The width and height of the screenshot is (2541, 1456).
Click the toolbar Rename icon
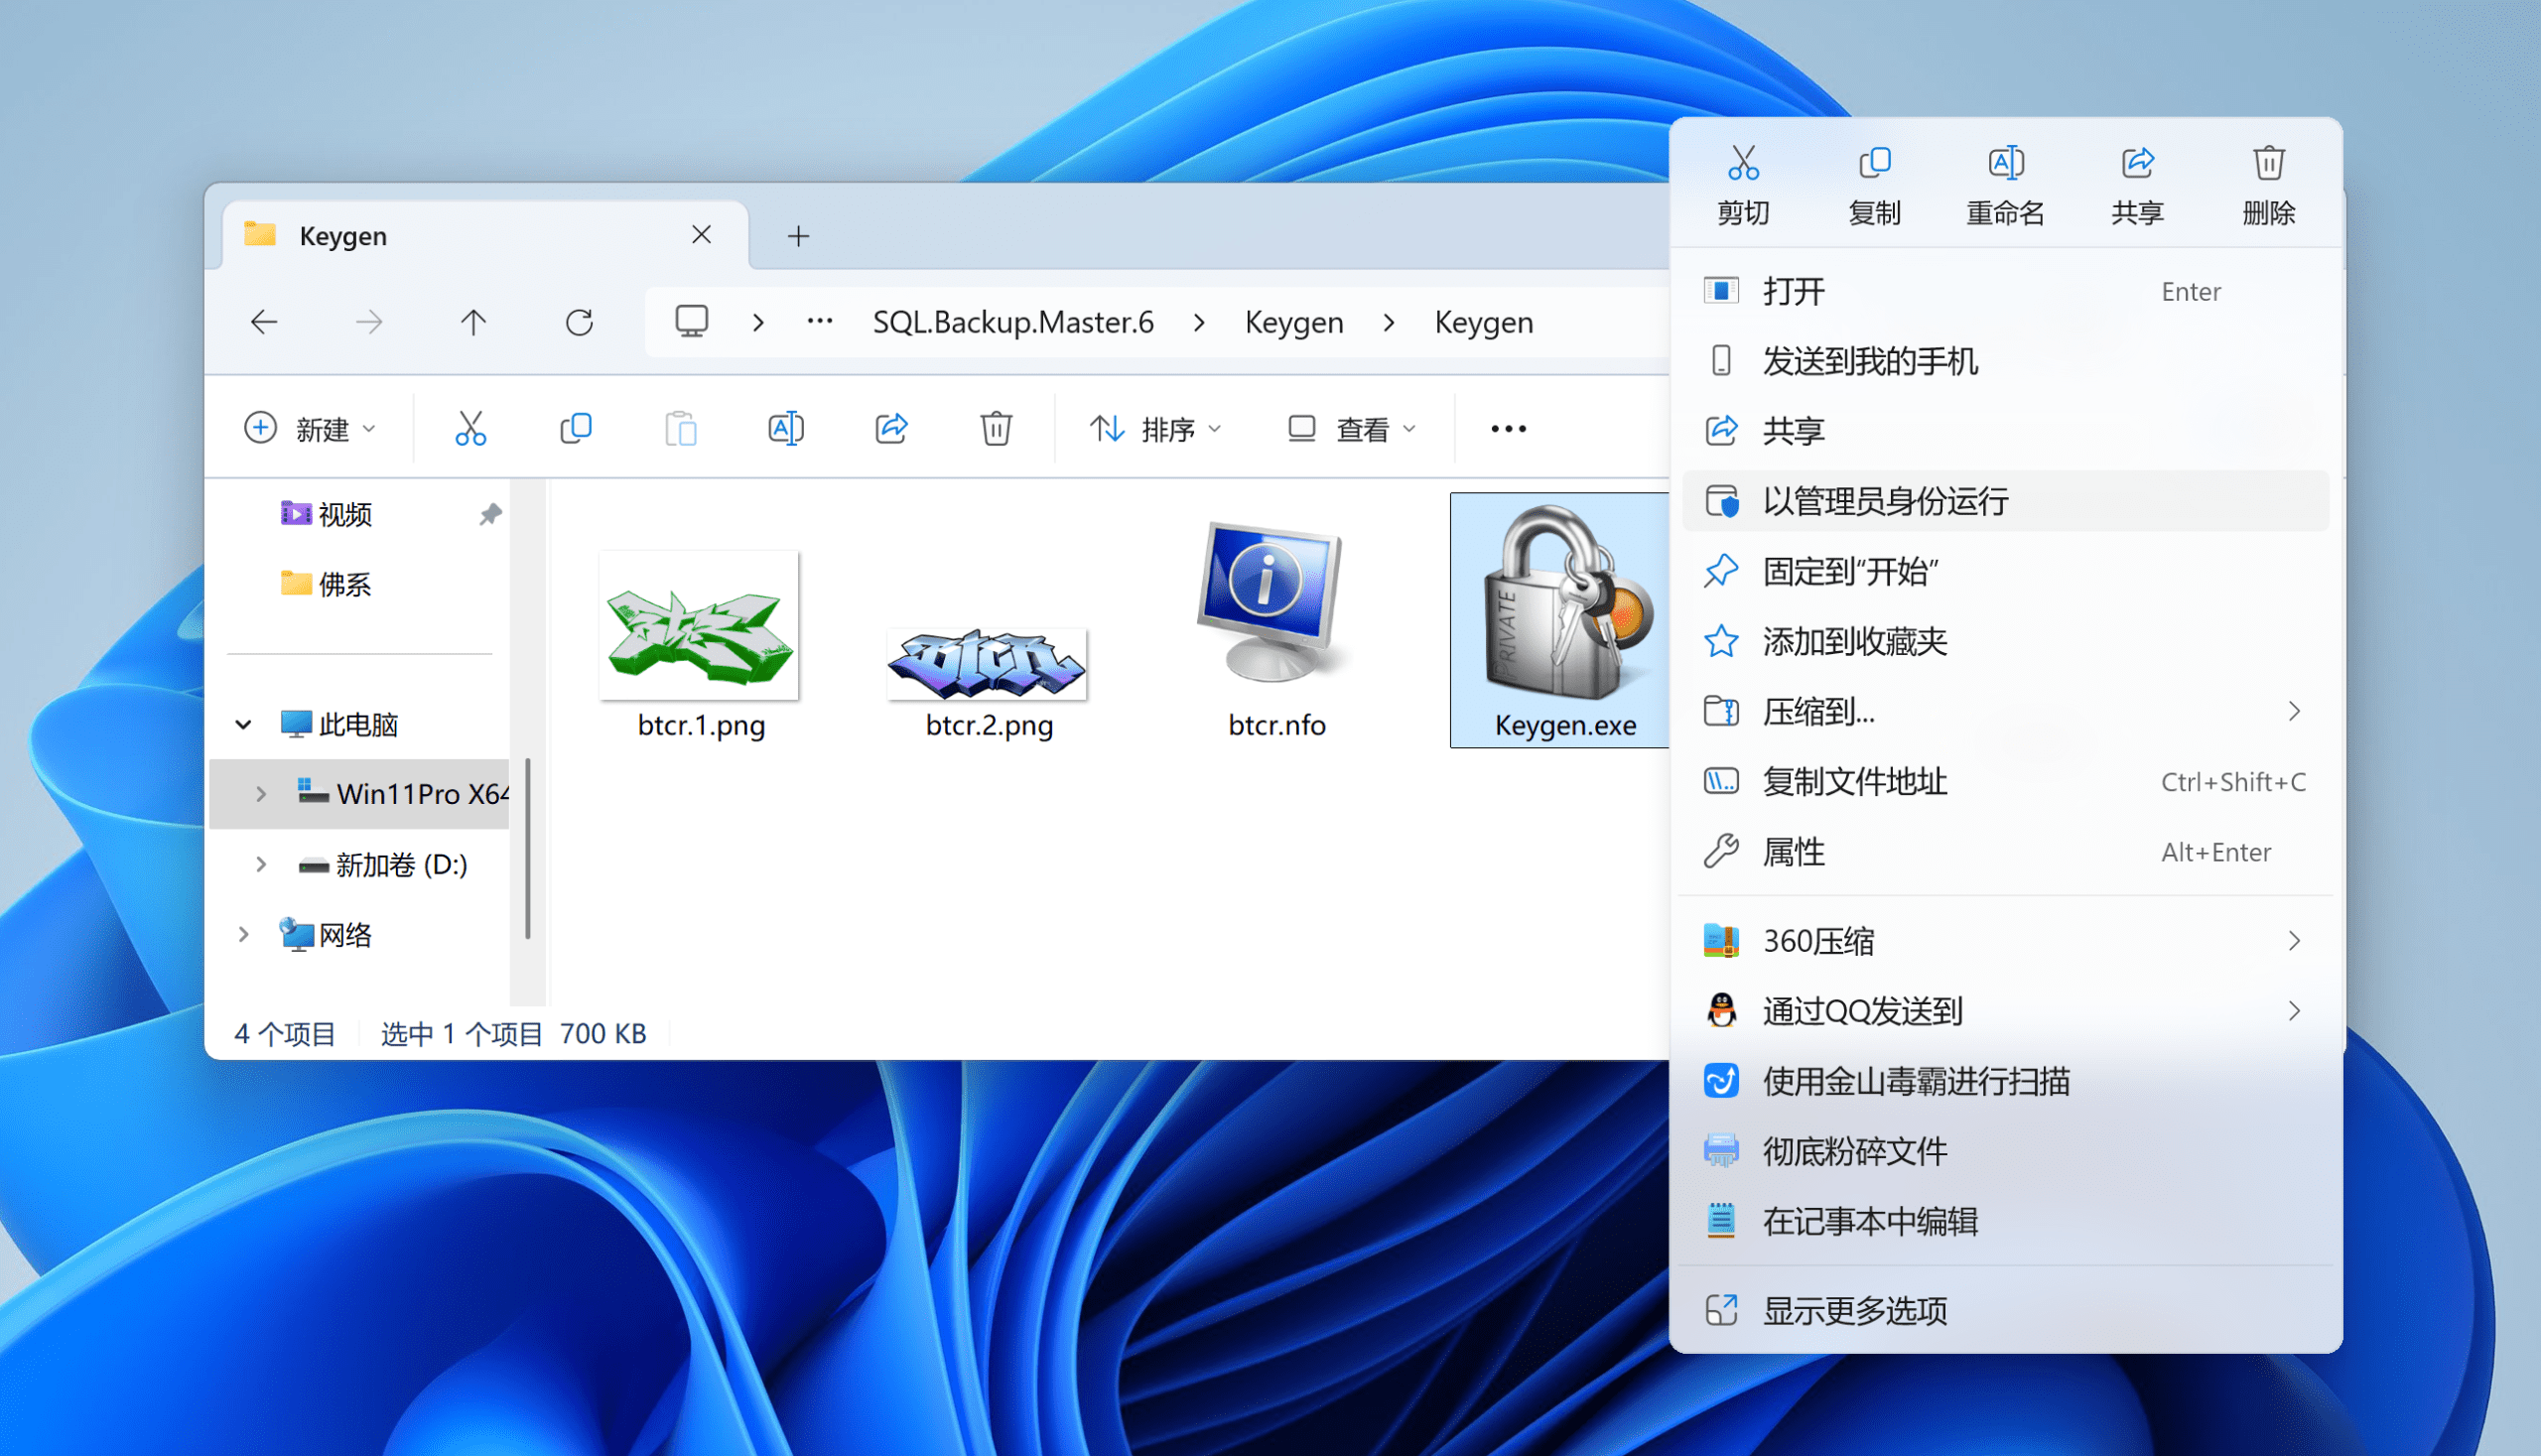tap(786, 429)
